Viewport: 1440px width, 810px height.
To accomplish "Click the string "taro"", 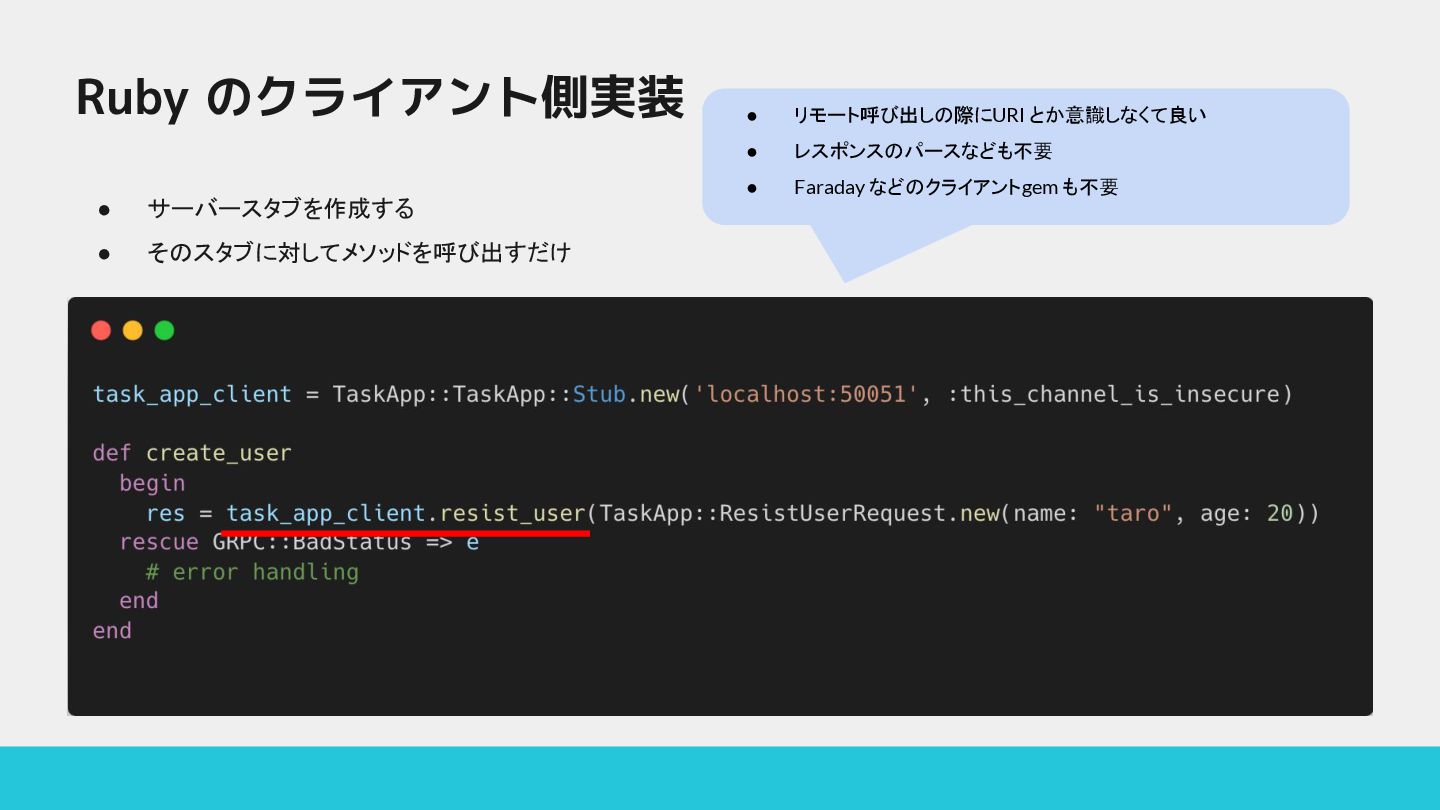I will 1132,514.
